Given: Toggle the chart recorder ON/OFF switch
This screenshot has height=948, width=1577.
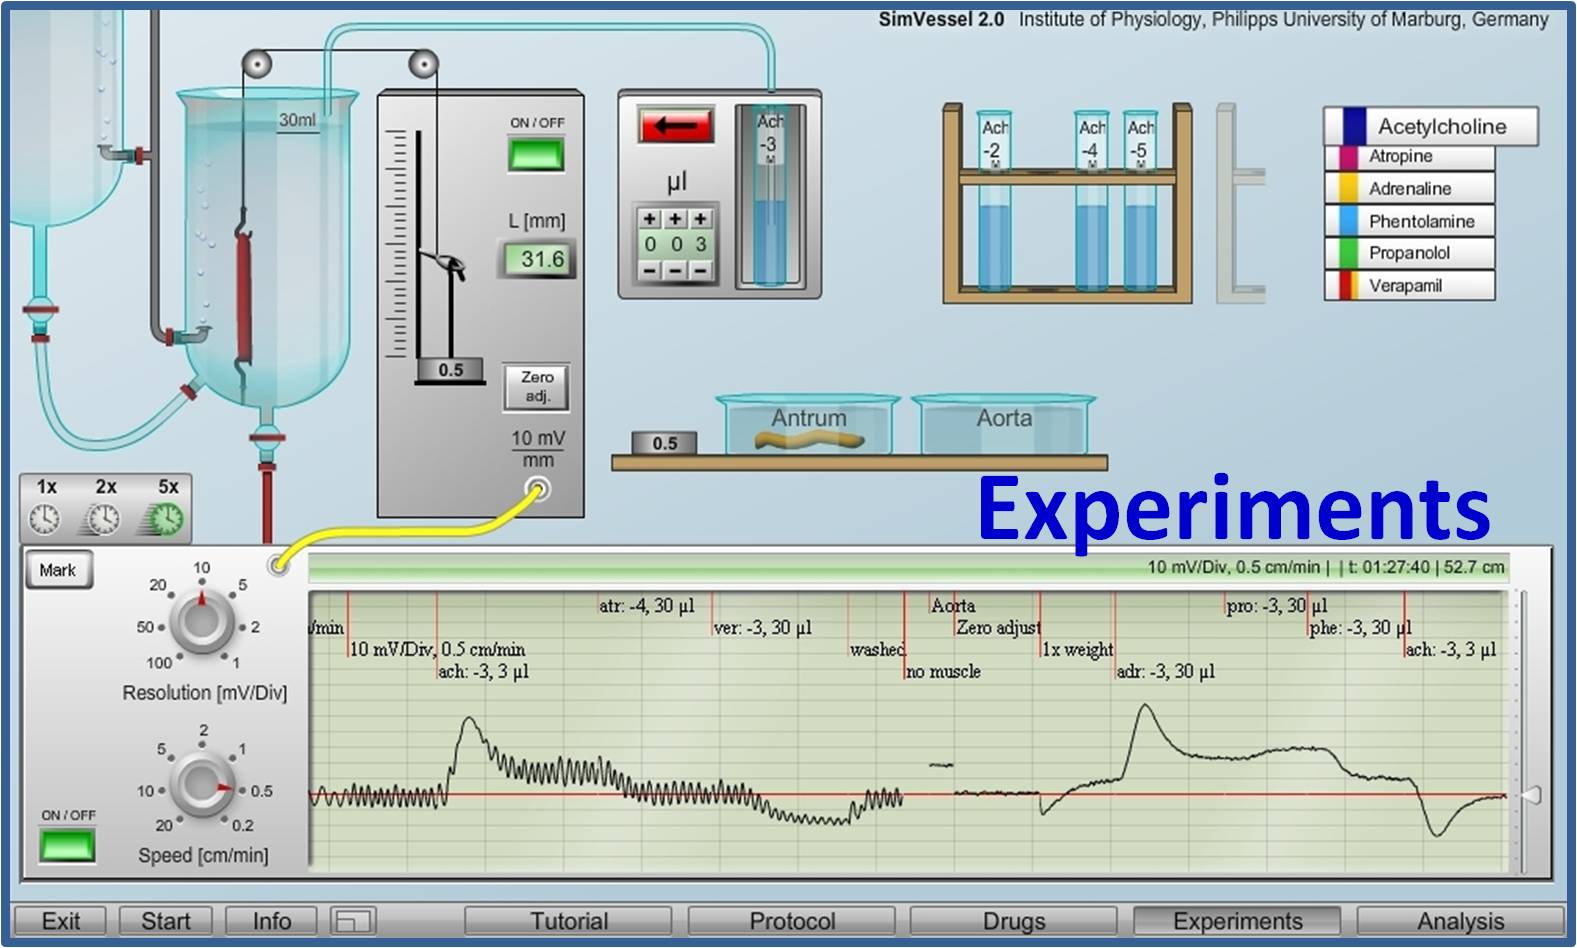Looking at the screenshot, I should pyautogui.click(x=68, y=846).
